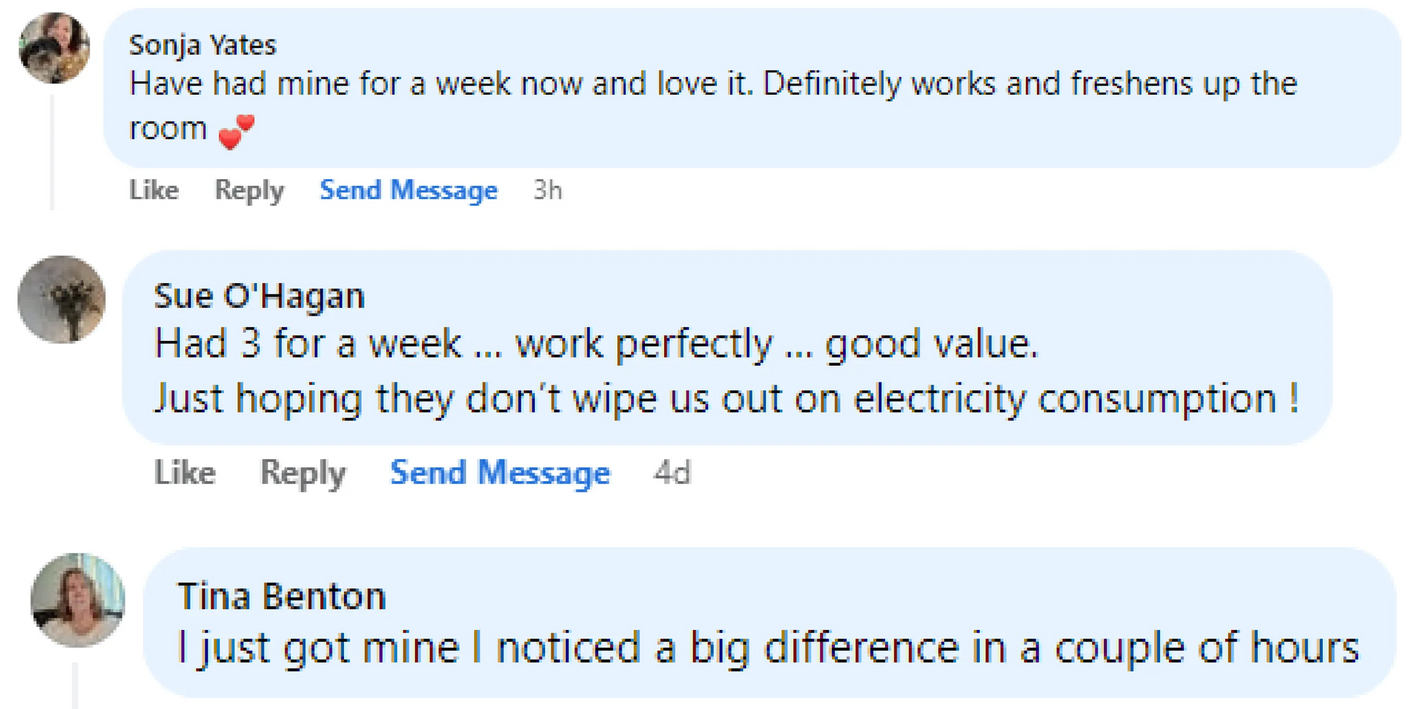Visit Sue O'Hagan's profile via her name
Image resolution: width=1420 pixels, height=709 pixels.
tap(259, 296)
